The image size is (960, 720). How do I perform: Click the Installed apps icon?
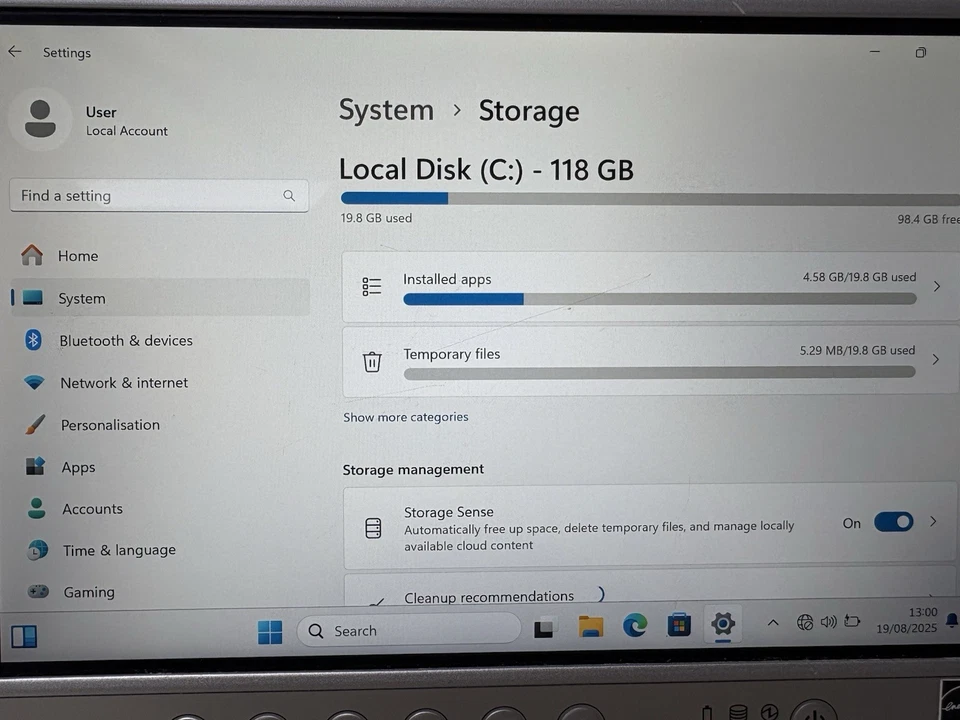pos(372,286)
